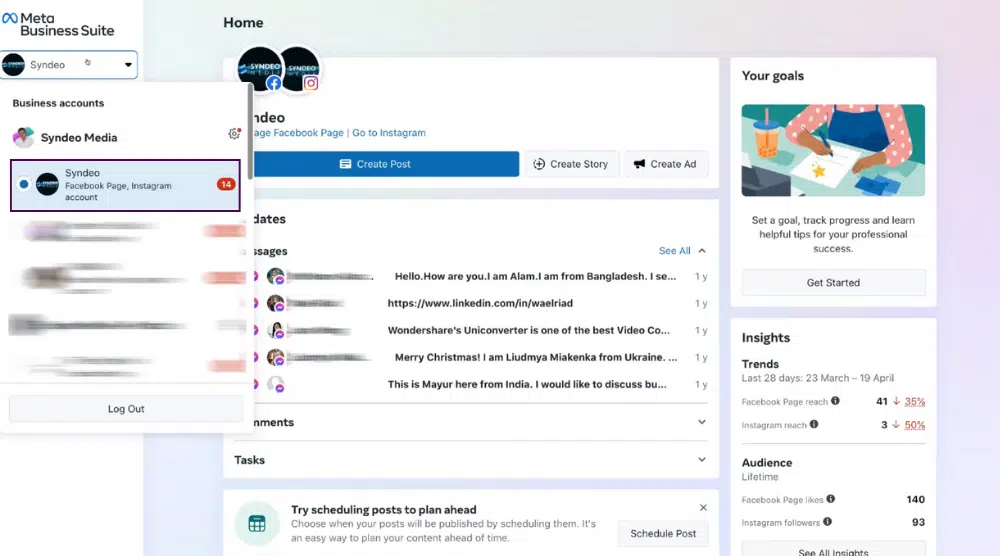Click the Meta Business Suite logo
1000x556 pixels.
pyautogui.click(x=58, y=23)
